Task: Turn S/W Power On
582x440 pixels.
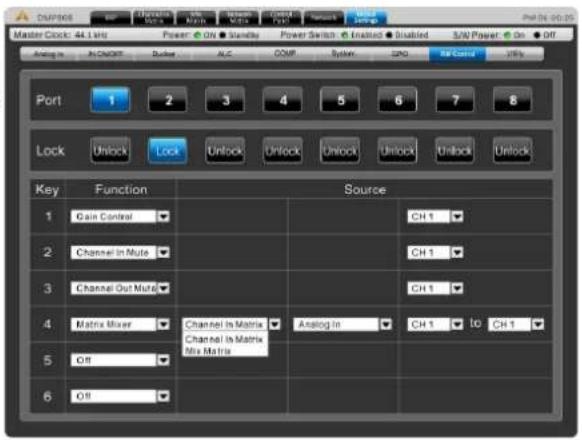Action: [507, 35]
